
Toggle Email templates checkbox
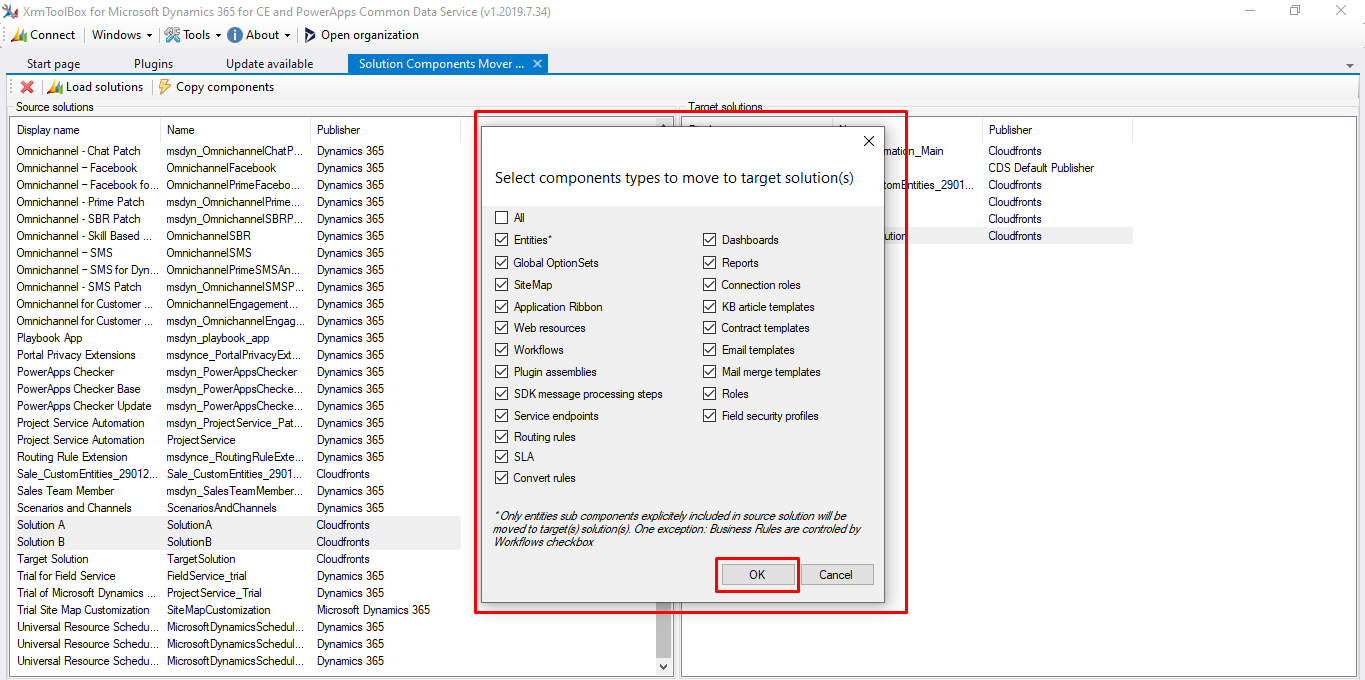click(x=709, y=350)
